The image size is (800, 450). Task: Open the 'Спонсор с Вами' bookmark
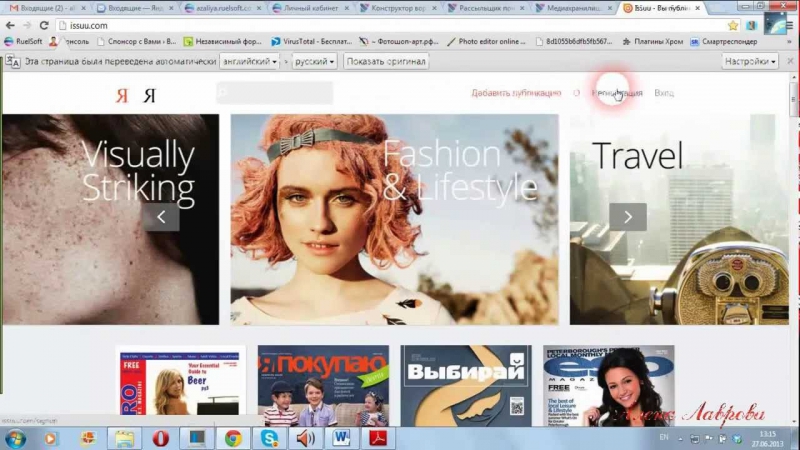(x=136, y=41)
